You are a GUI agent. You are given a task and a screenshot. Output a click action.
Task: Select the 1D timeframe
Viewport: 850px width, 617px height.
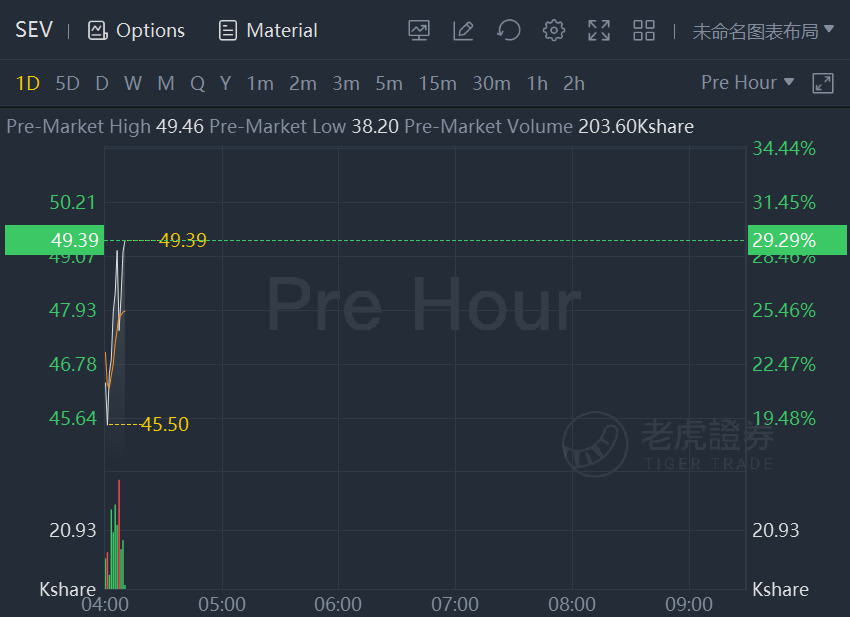tap(28, 84)
